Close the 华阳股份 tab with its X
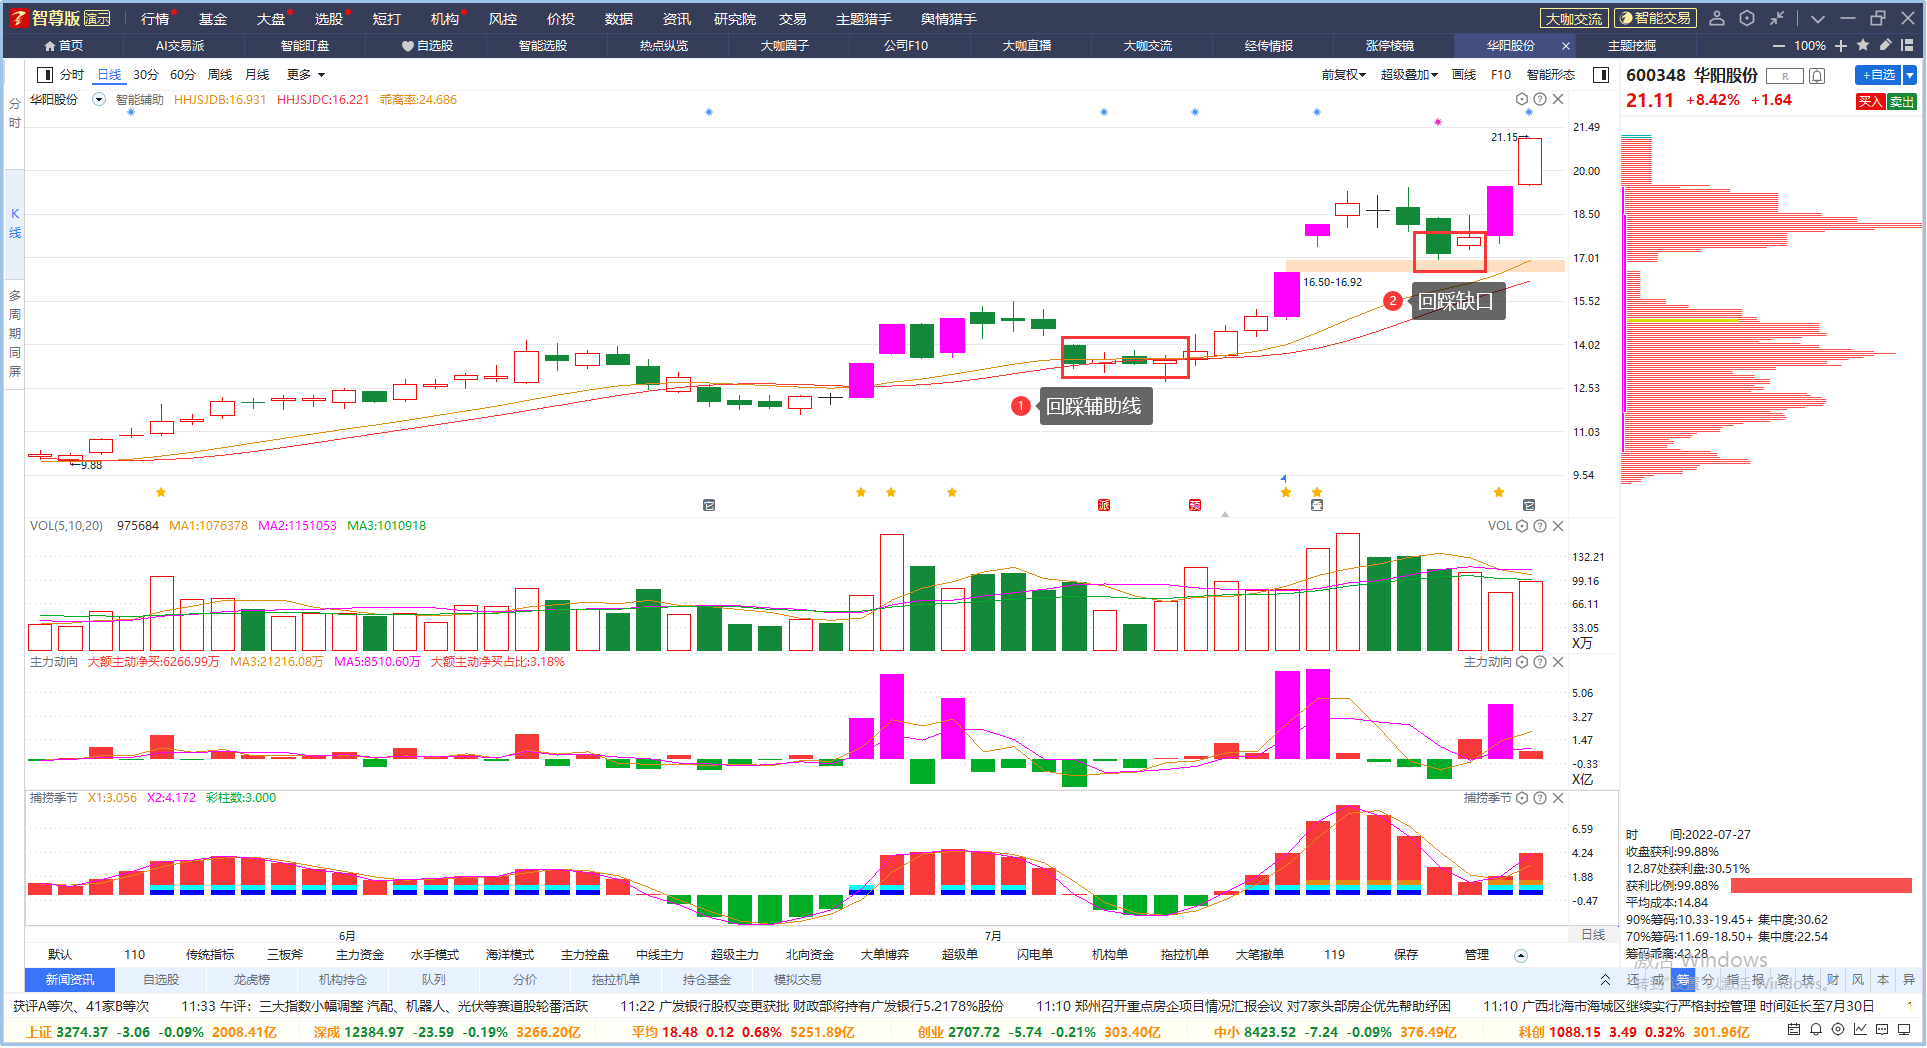1927x1048 pixels. click(x=1566, y=46)
